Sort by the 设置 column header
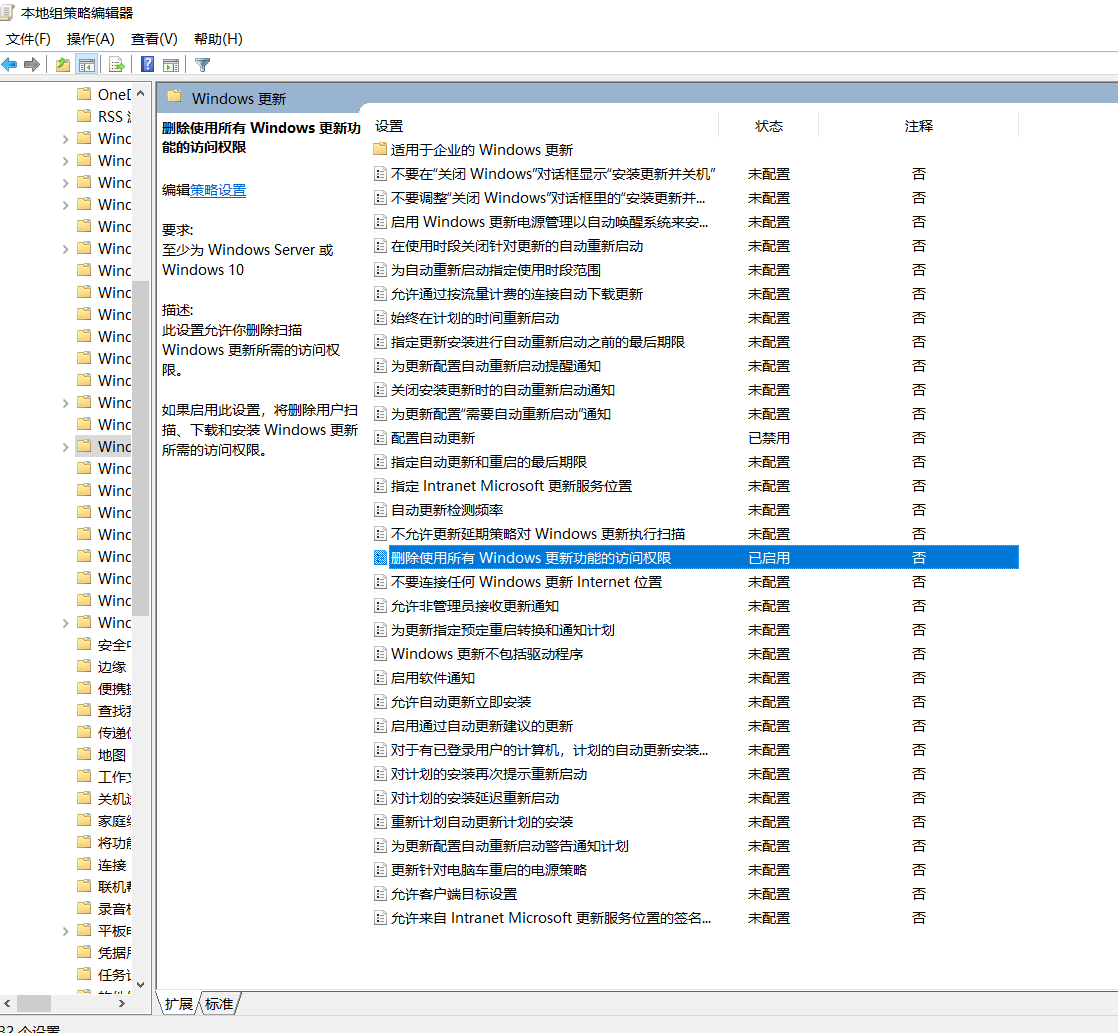This screenshot has width=1118, height=1033. point(545,126)
